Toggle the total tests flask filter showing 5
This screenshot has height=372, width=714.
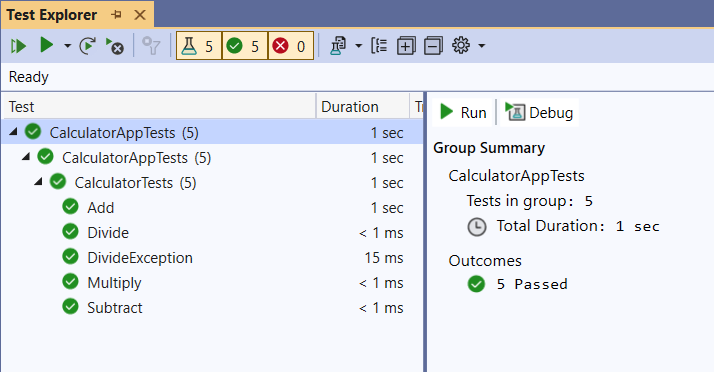pyautogui.click(x=199, y=46)
